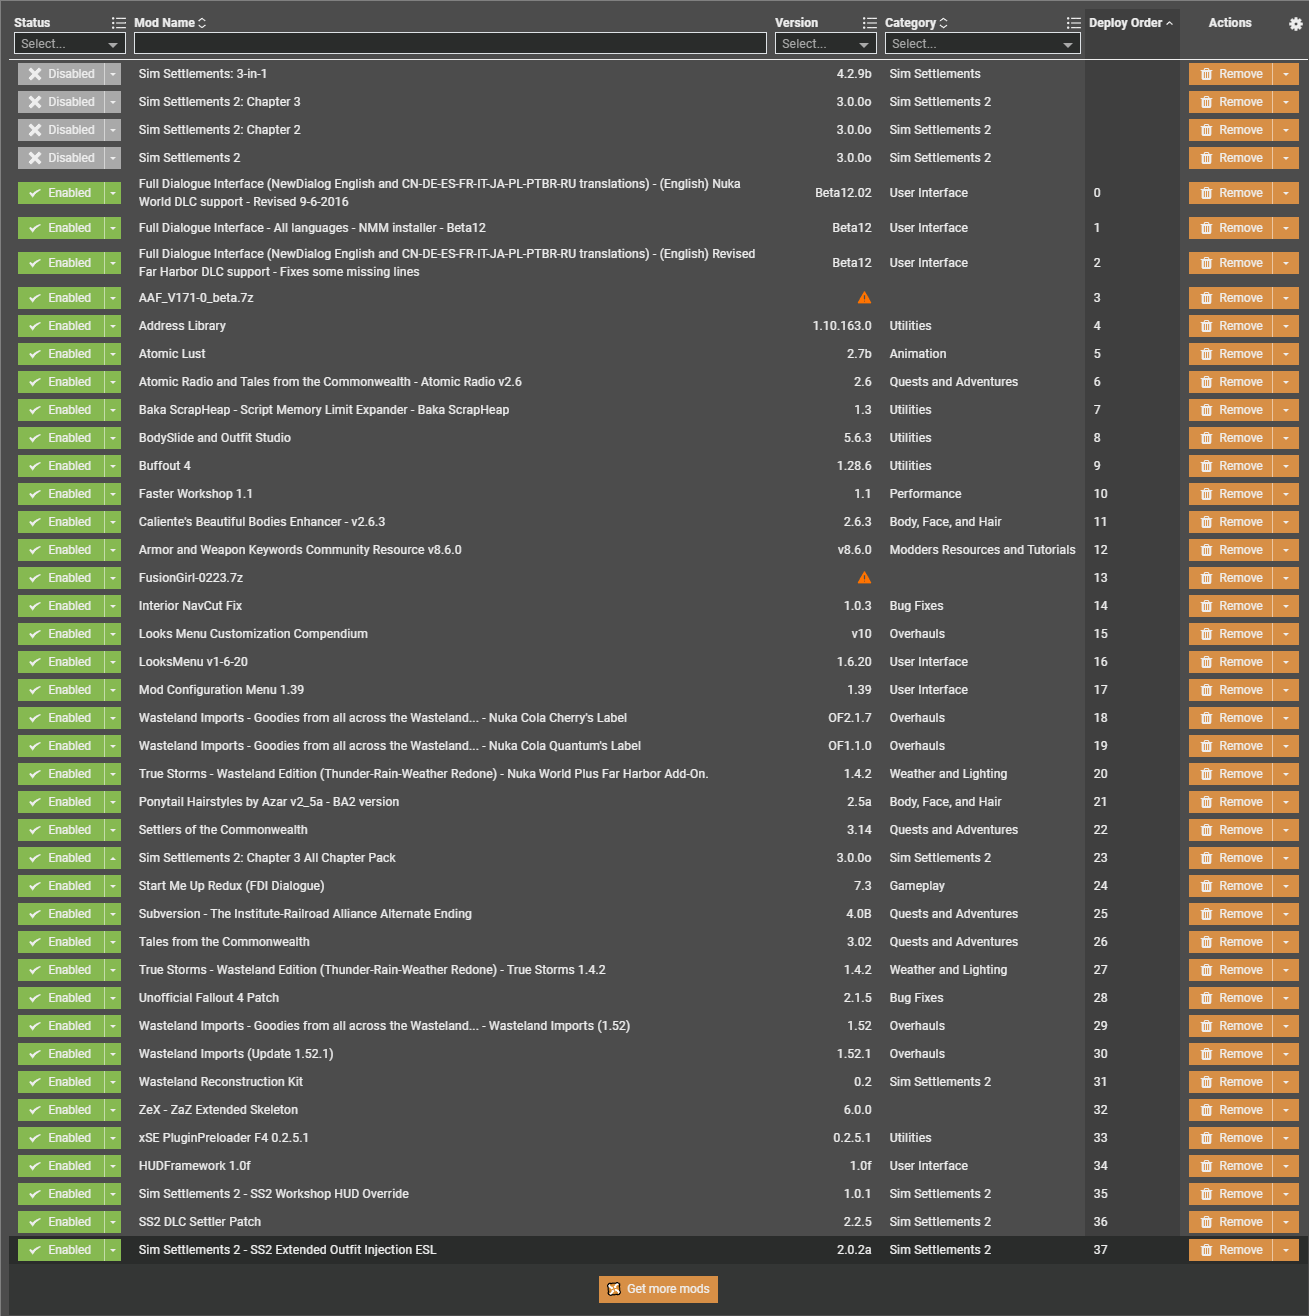Expand Remove dropdown arrow for Faster Workshop 1.1
The height and width of the screenshot is (1316, 1309).
[1286, 494]
